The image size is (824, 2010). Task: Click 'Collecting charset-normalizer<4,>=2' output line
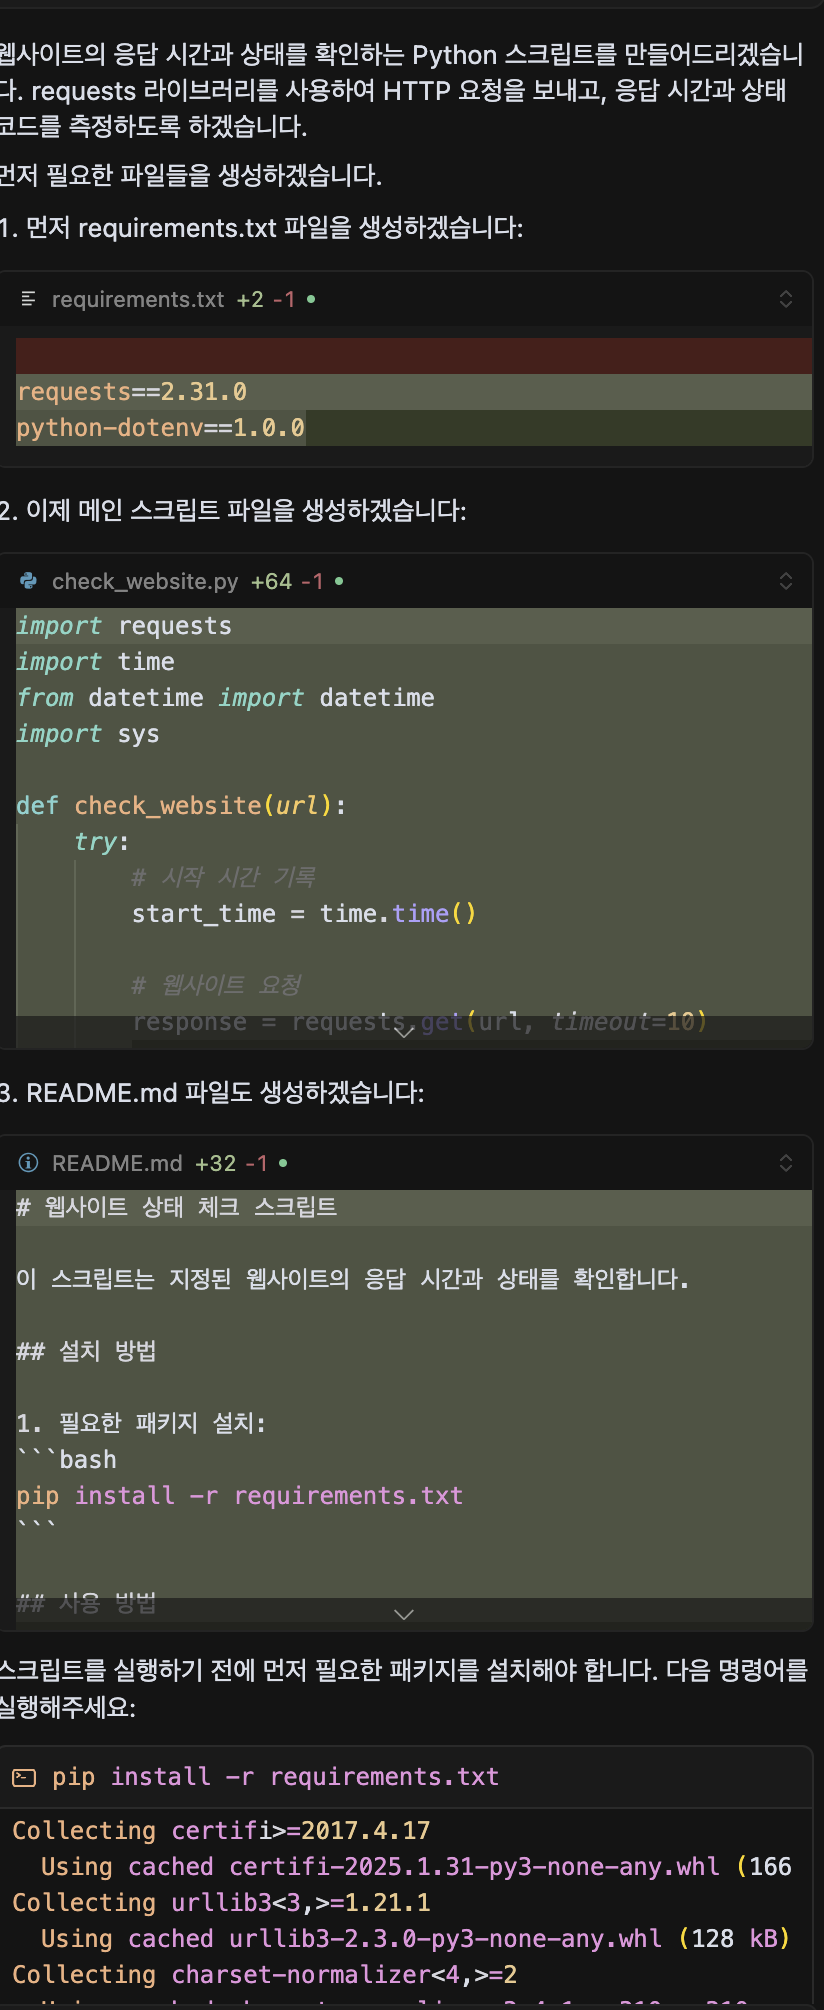(265, 1975)
